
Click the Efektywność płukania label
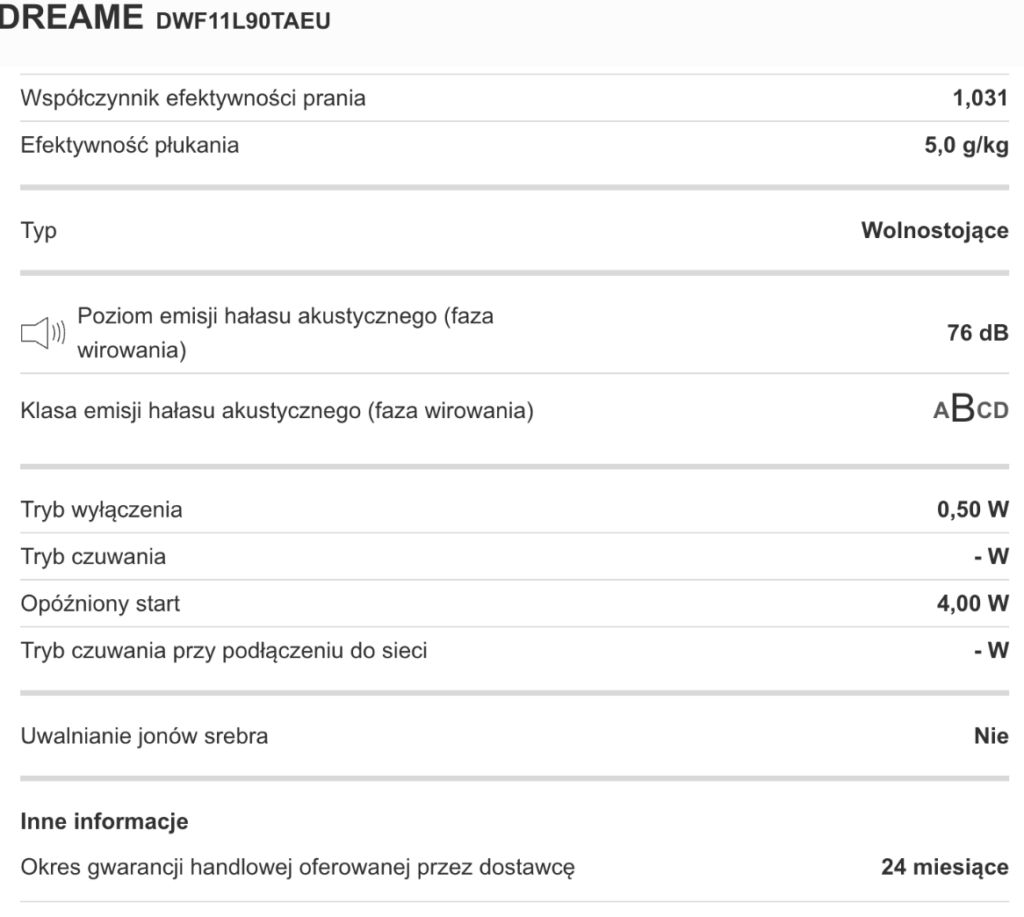[130, 145]
